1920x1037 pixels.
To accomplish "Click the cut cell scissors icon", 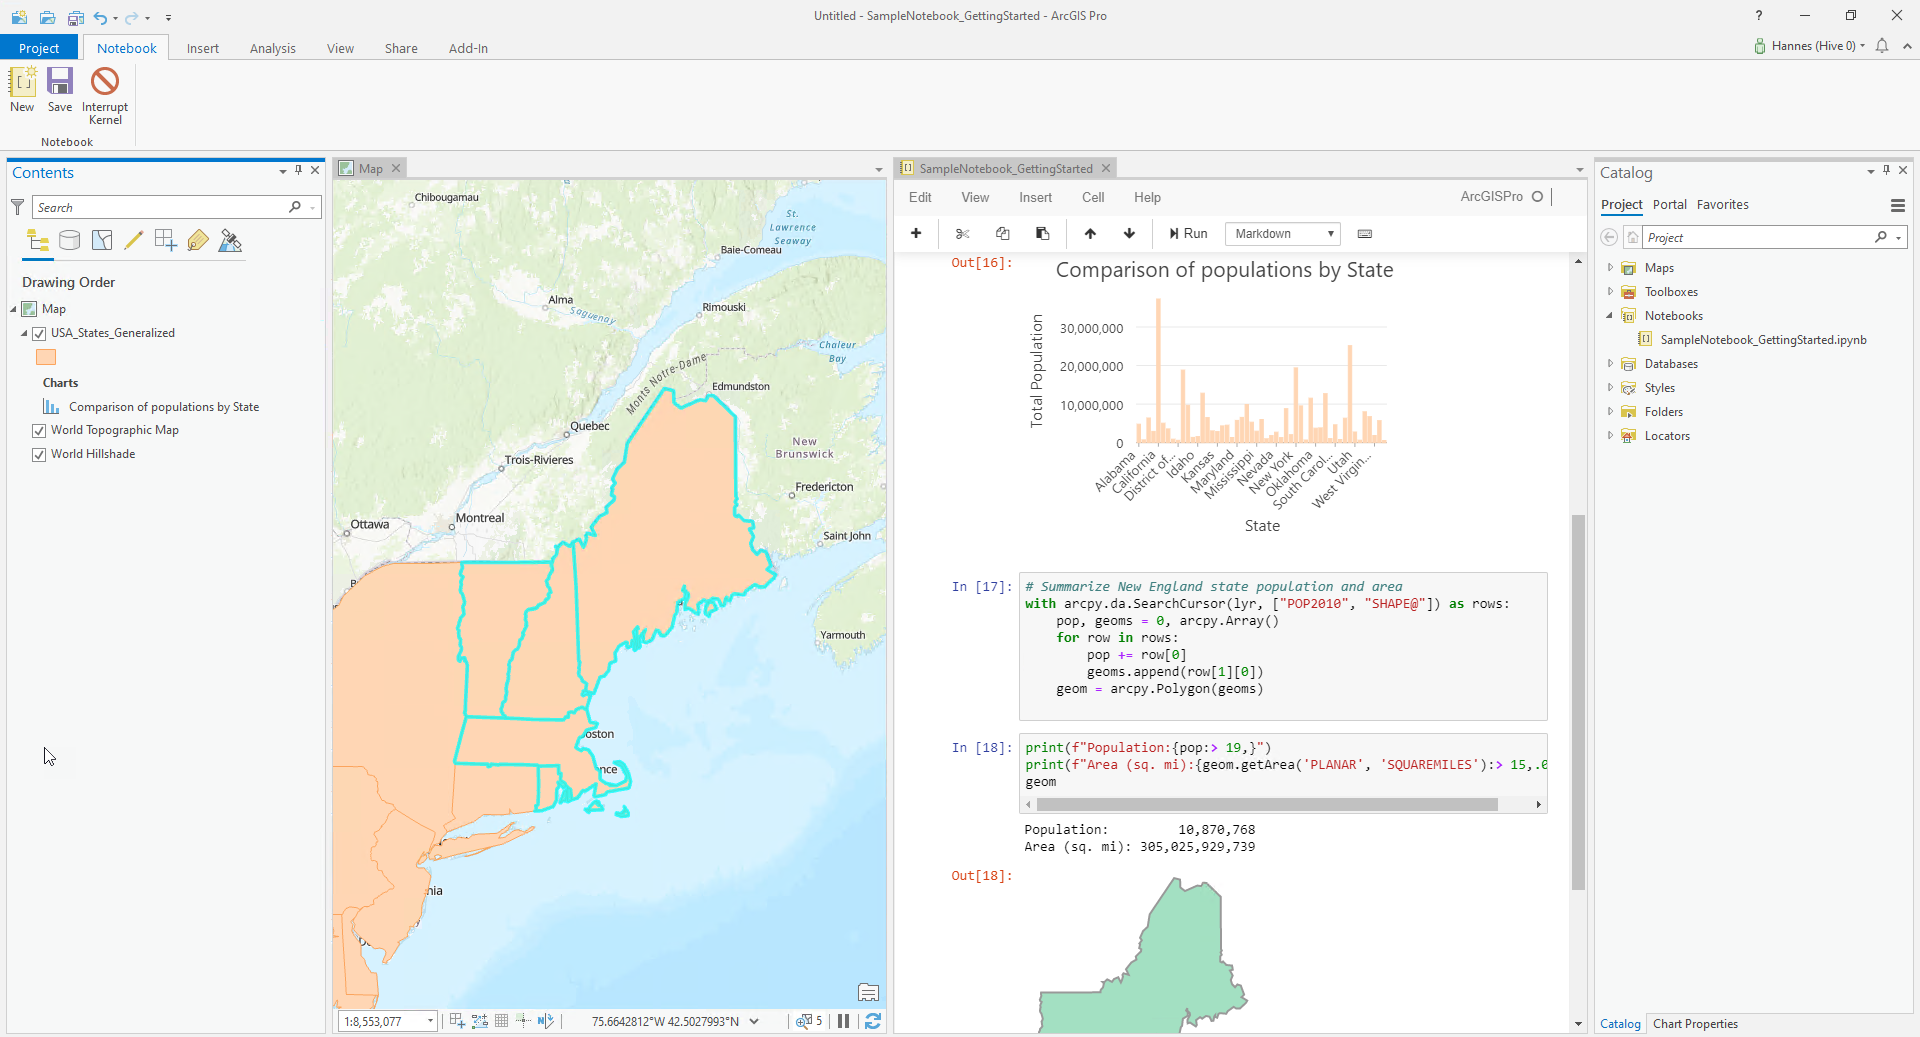I will pos(962,234).
